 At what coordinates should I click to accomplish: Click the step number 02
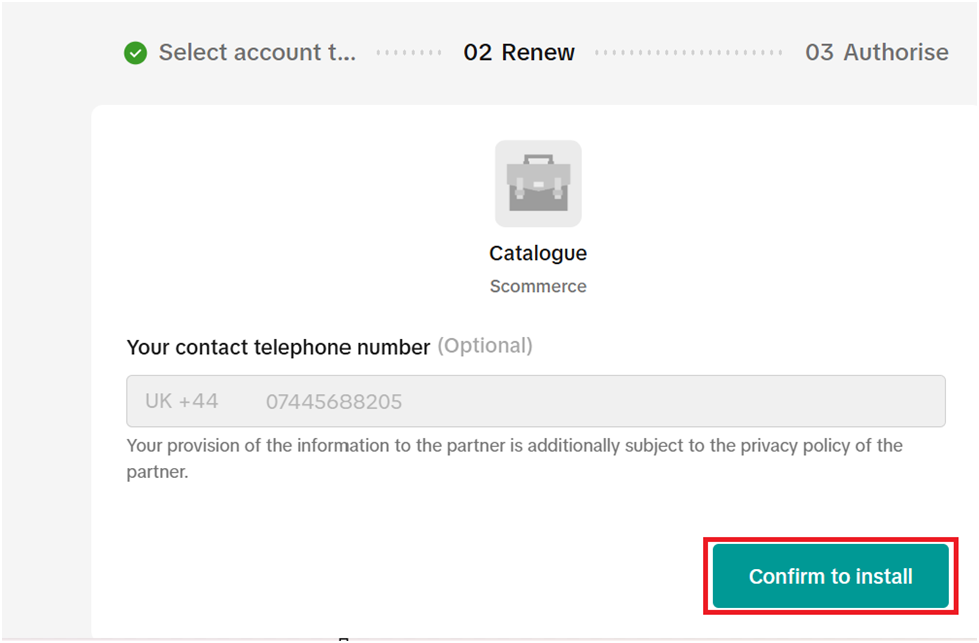[478, 53]
